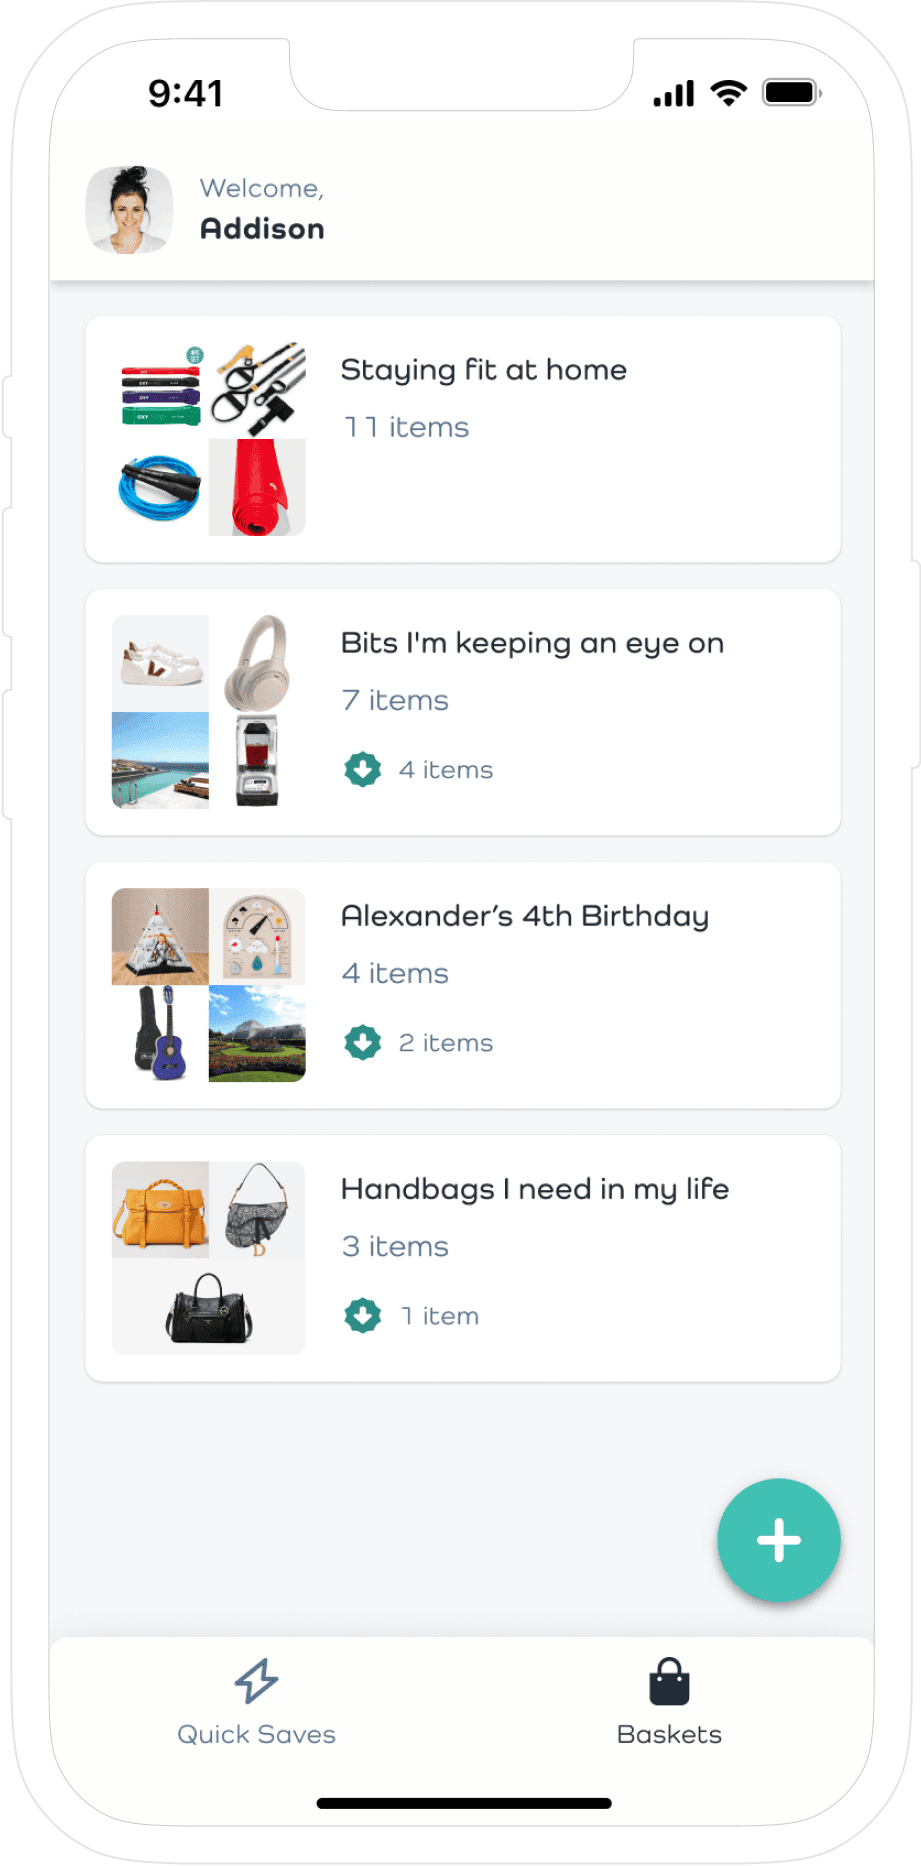921x1866 pixels.
Task: Select the Baskets shopping bag icon
Action: coord(668,1677)
